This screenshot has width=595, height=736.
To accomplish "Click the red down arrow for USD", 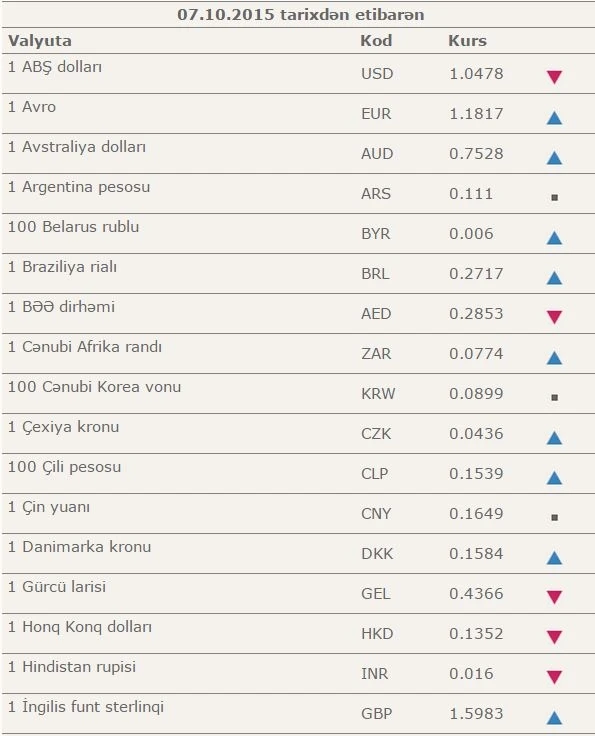I will (x=554, y=77).
